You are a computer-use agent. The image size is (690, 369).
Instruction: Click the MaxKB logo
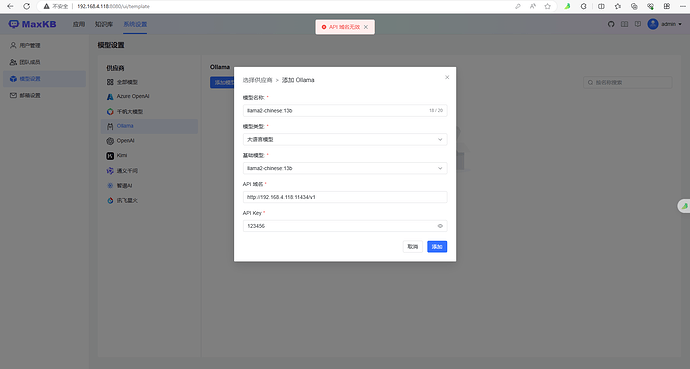point(33,24)
